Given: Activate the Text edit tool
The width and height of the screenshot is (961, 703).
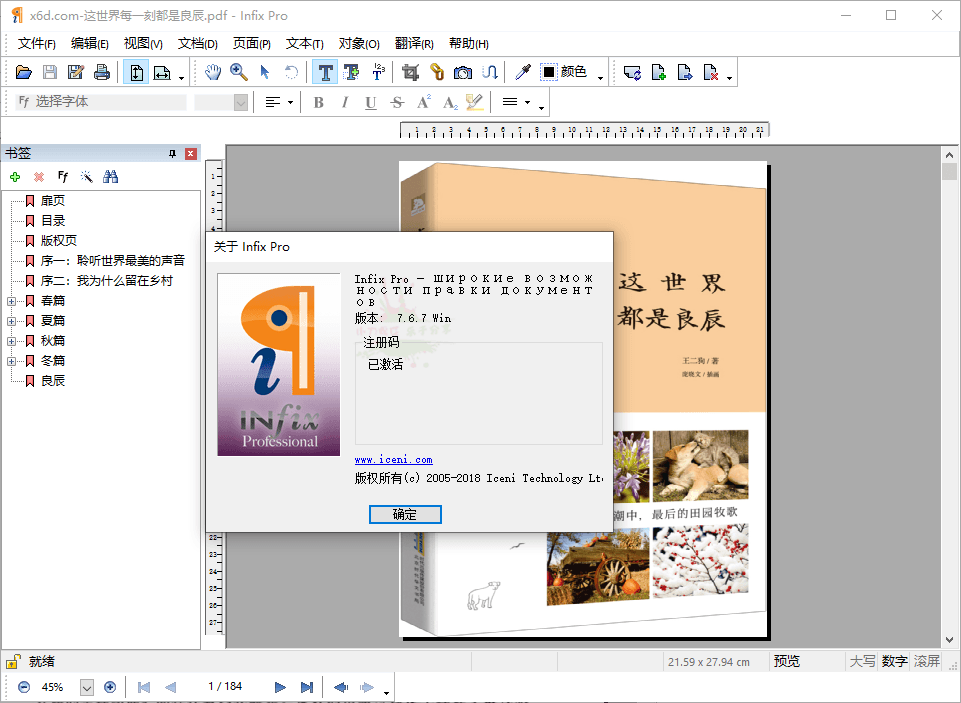Looking at the screenshot, I should click(x=325, y=72).
